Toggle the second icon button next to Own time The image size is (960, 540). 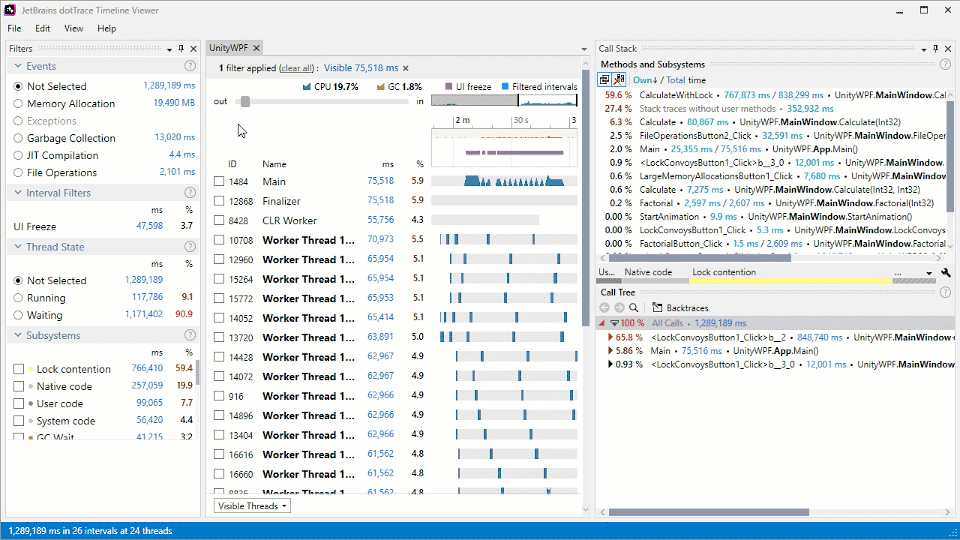[x=619, y=80]
